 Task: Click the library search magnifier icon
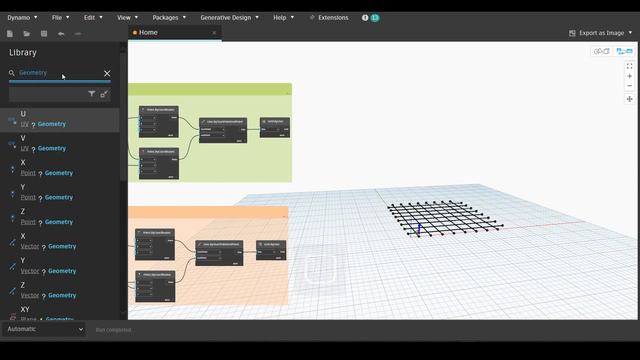pyautogui.click(x=12, y=73)
